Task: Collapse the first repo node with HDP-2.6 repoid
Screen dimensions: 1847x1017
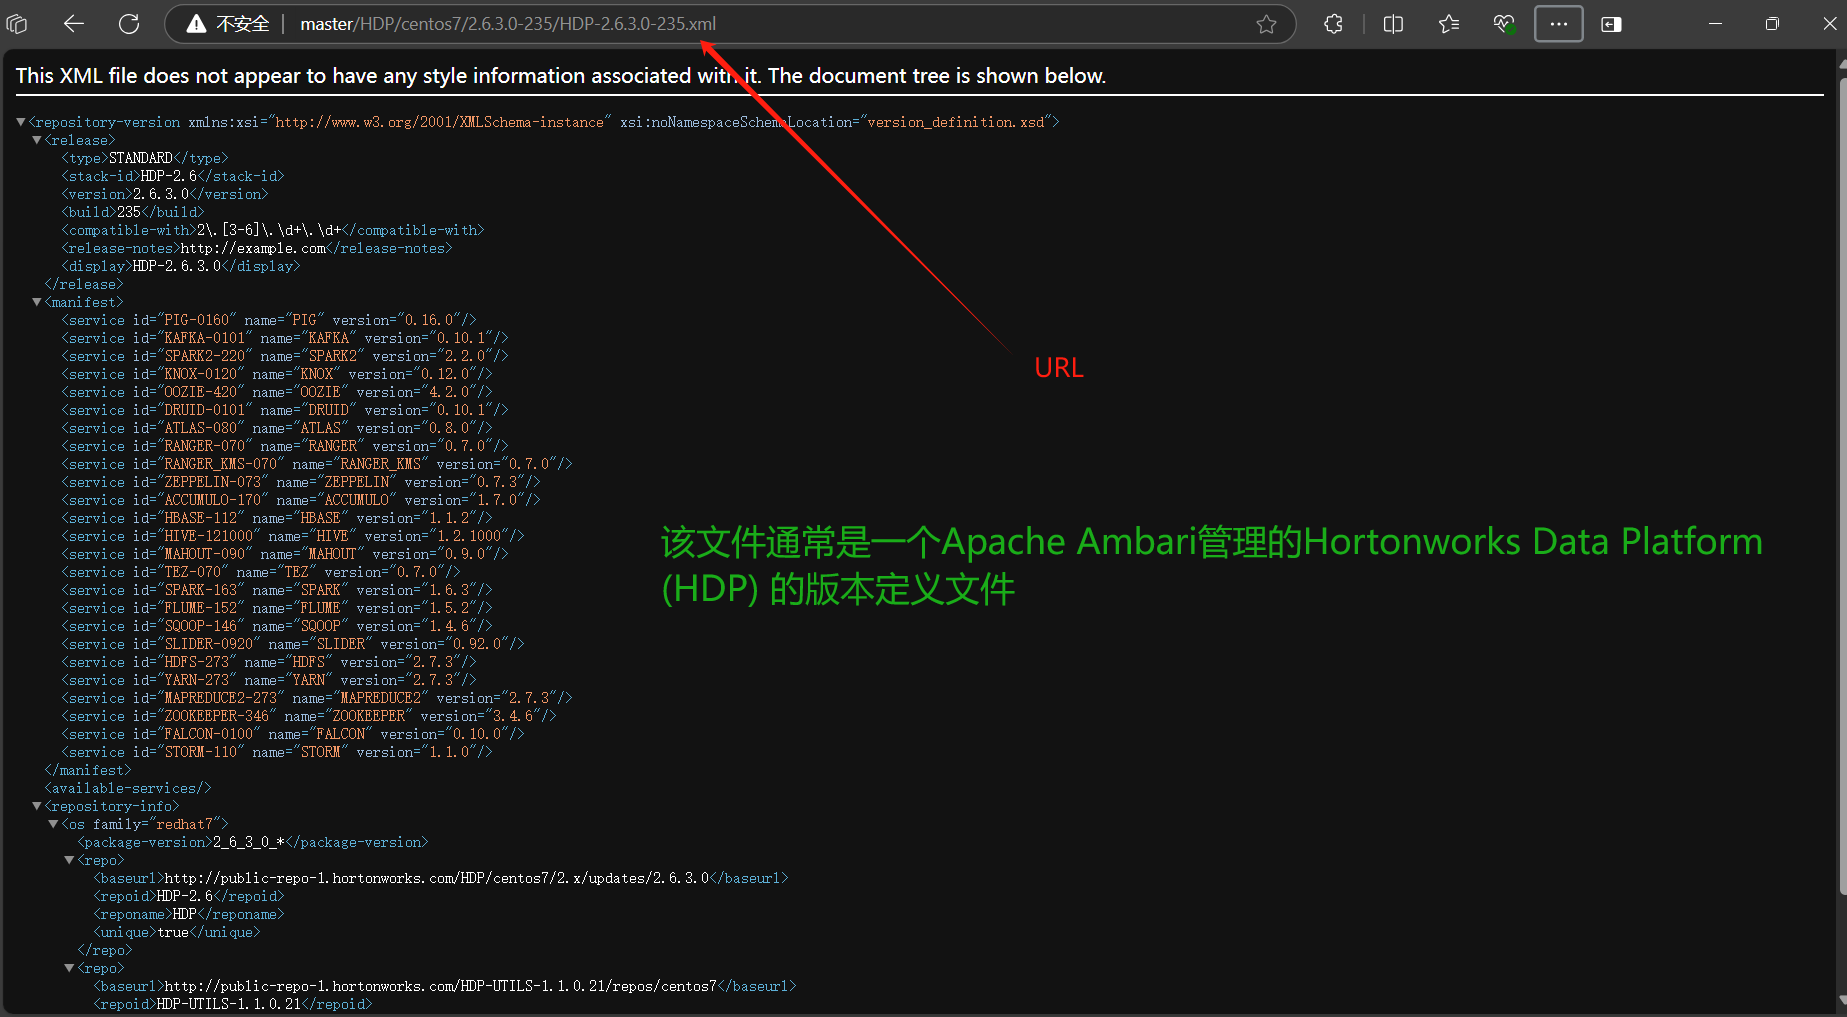Action: coord(69,860)
